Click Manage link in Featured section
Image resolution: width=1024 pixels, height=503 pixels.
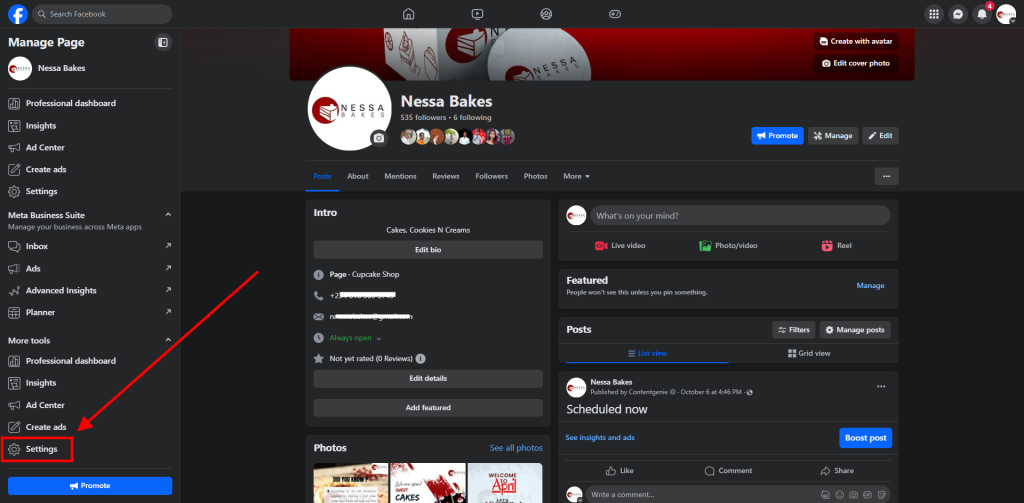[871, 285]
